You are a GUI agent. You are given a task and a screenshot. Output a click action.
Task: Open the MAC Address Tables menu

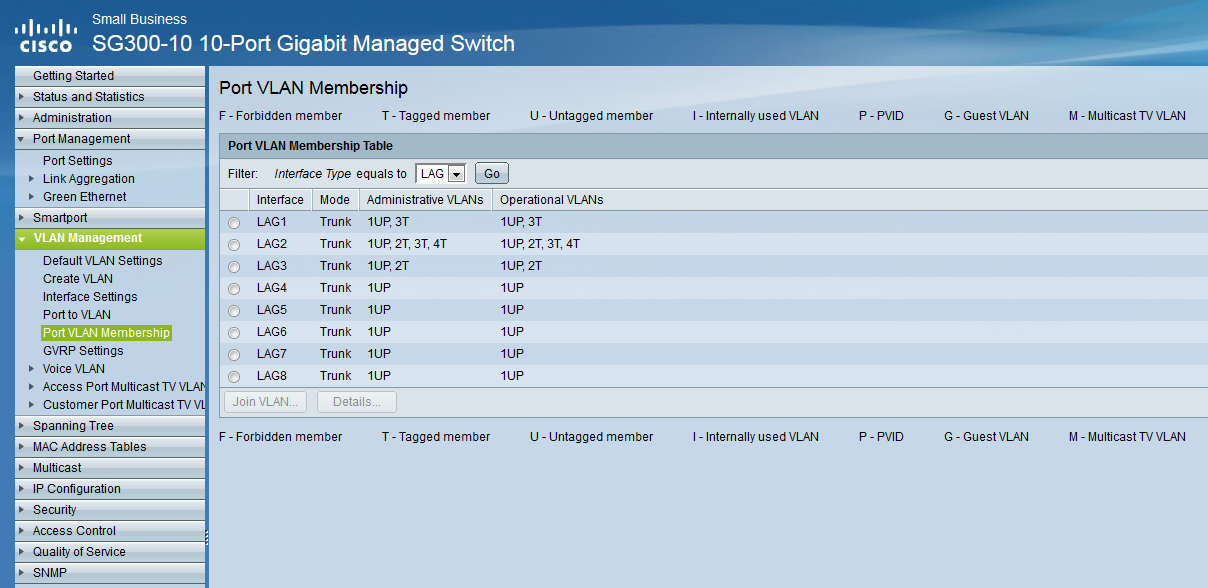click(110, 447)
